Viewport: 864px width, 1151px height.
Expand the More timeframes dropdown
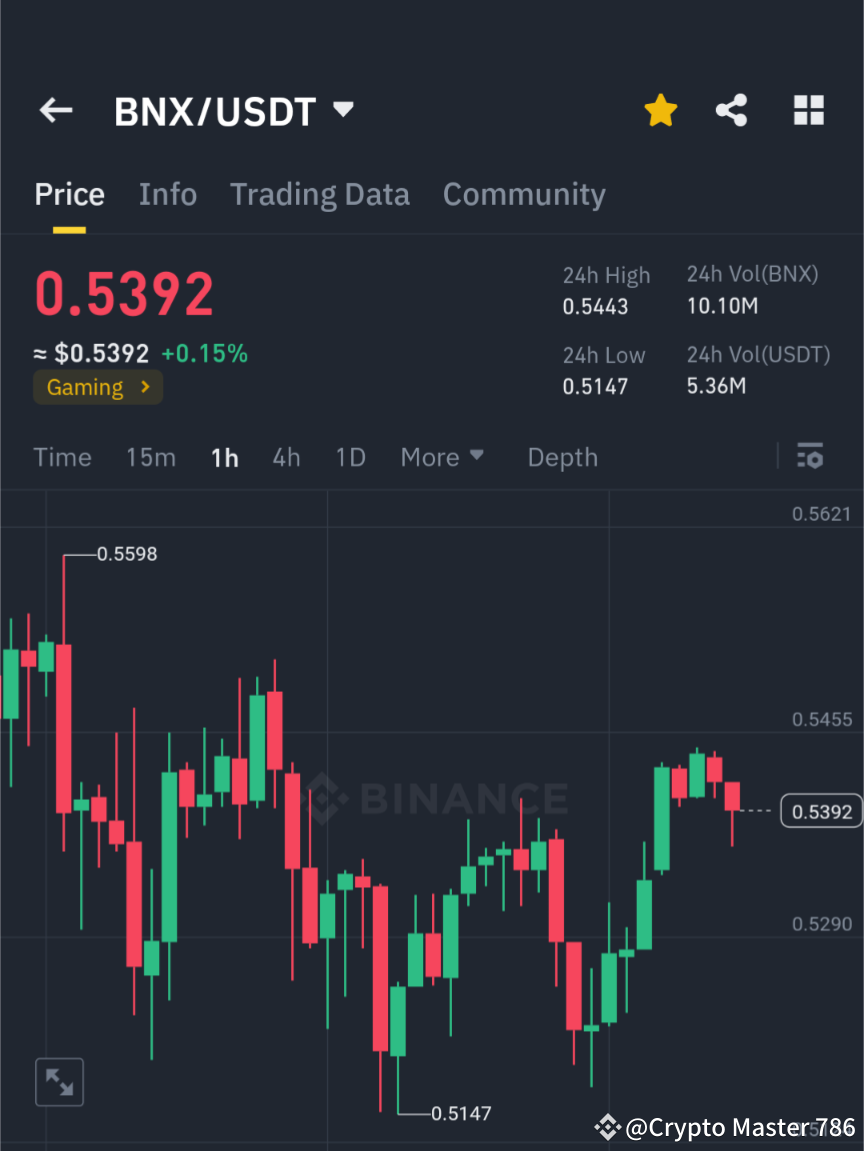(x=441, y=457)
